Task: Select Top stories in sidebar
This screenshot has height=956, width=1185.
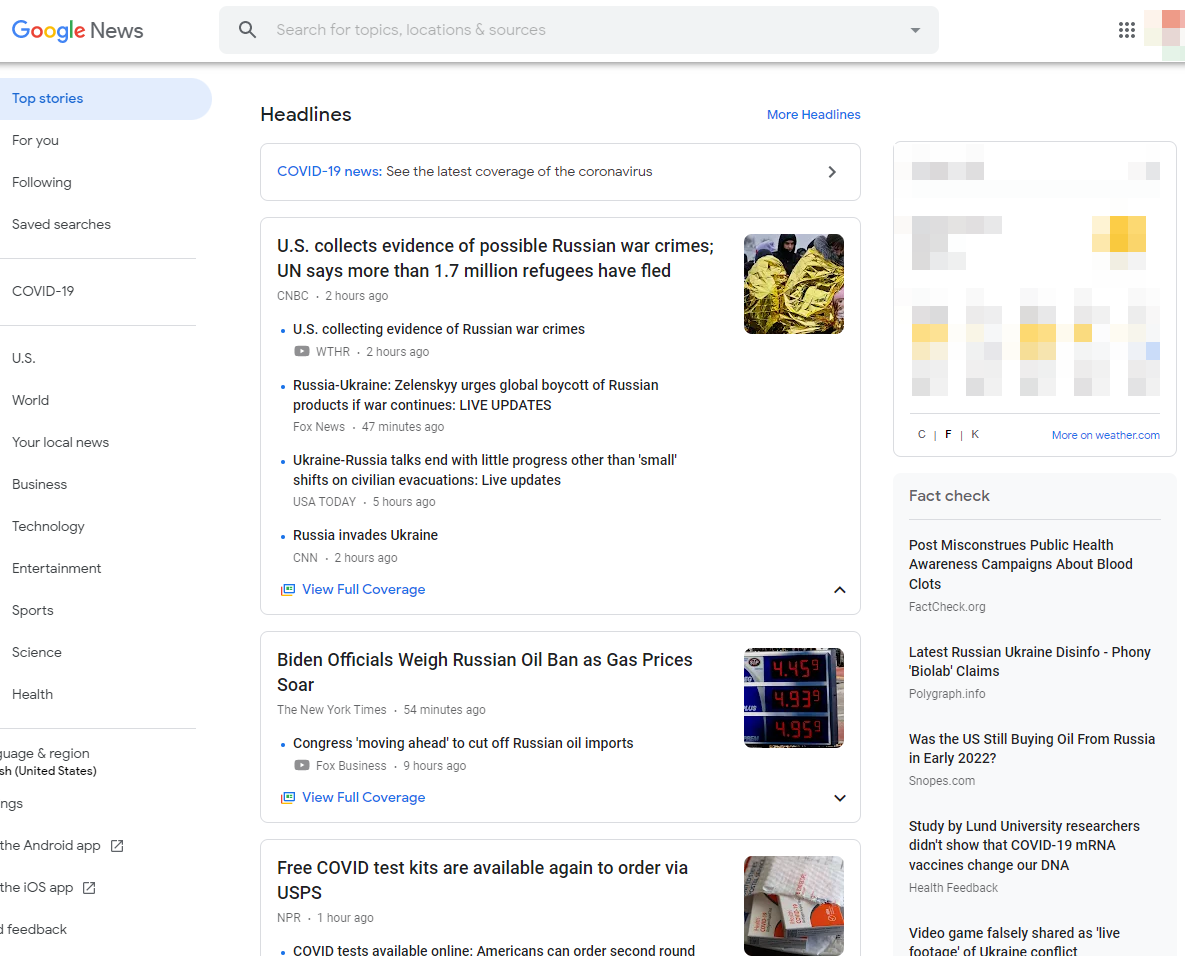Action: click(x=105, y=99)
